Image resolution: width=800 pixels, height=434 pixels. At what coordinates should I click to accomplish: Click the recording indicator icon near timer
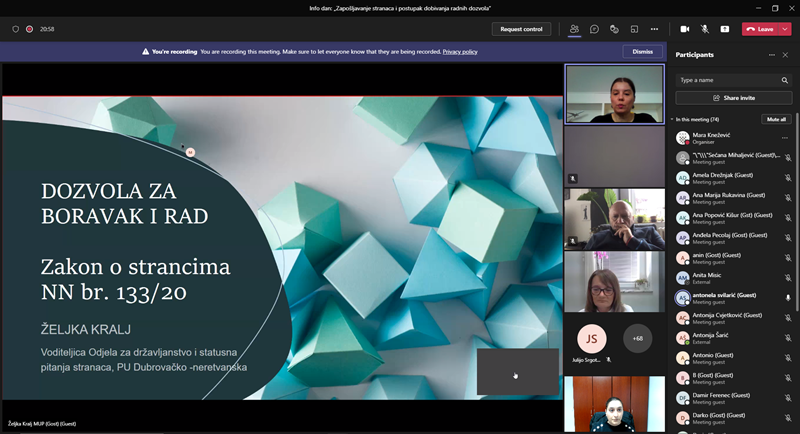pos(29,29)
